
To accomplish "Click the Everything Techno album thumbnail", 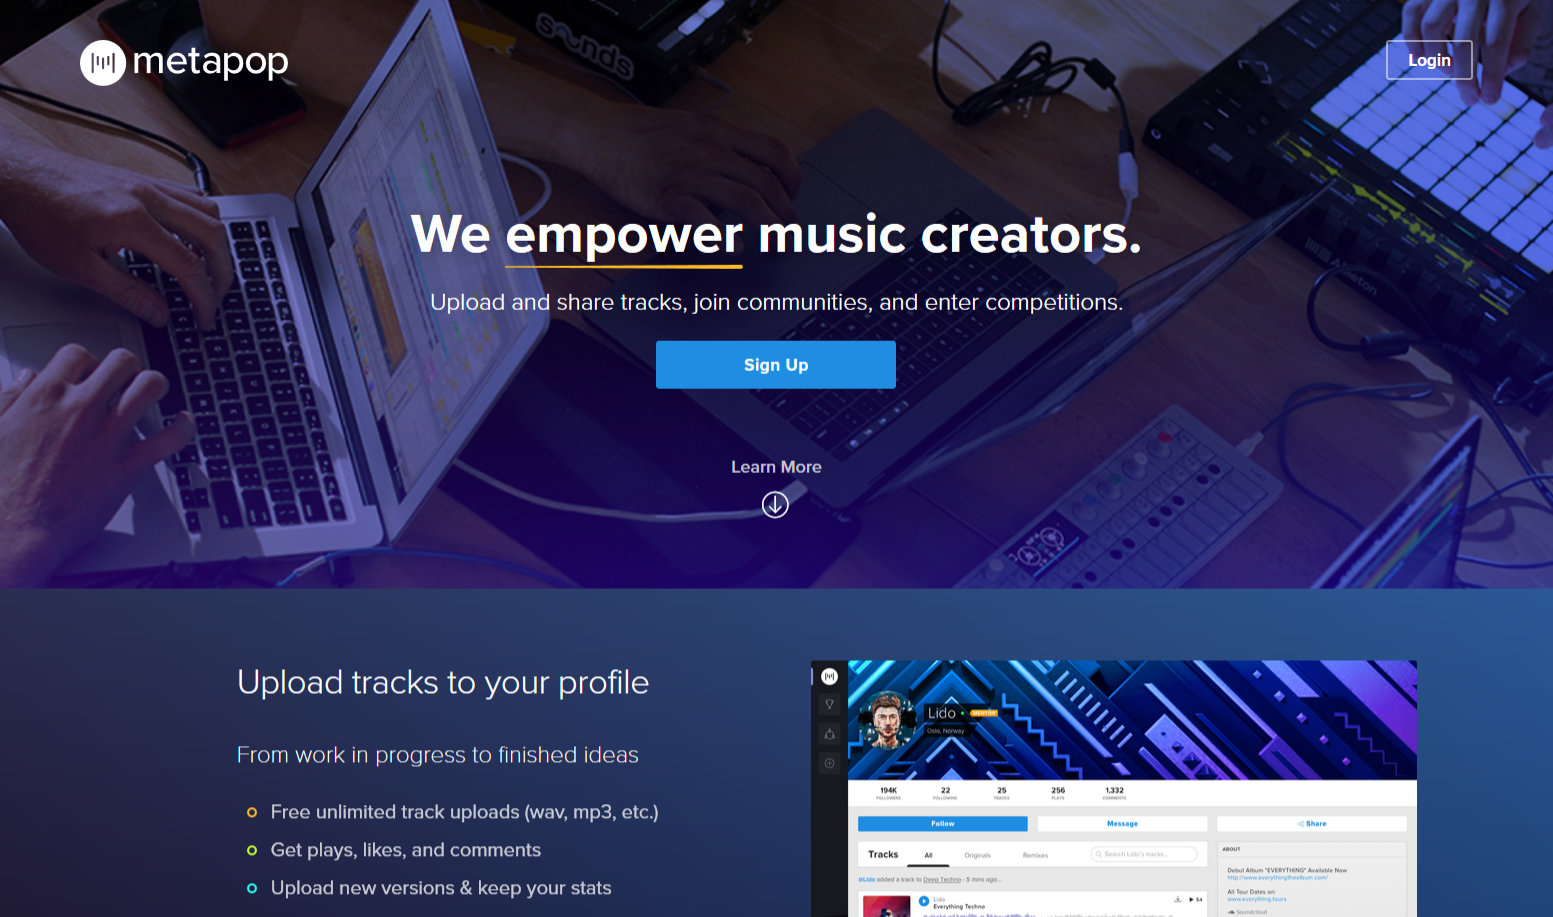I will click(x=886, y=906).
